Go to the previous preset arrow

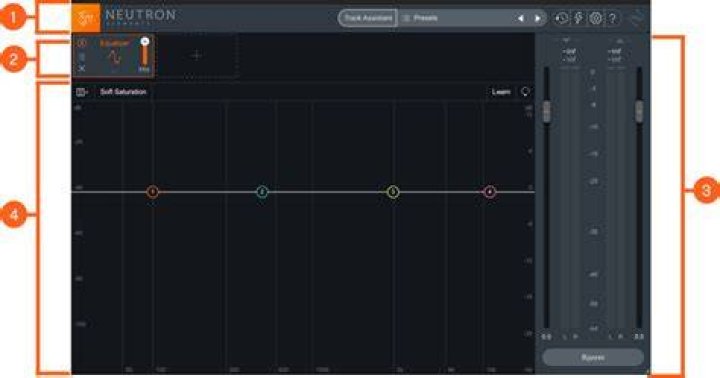pos(521,18)
